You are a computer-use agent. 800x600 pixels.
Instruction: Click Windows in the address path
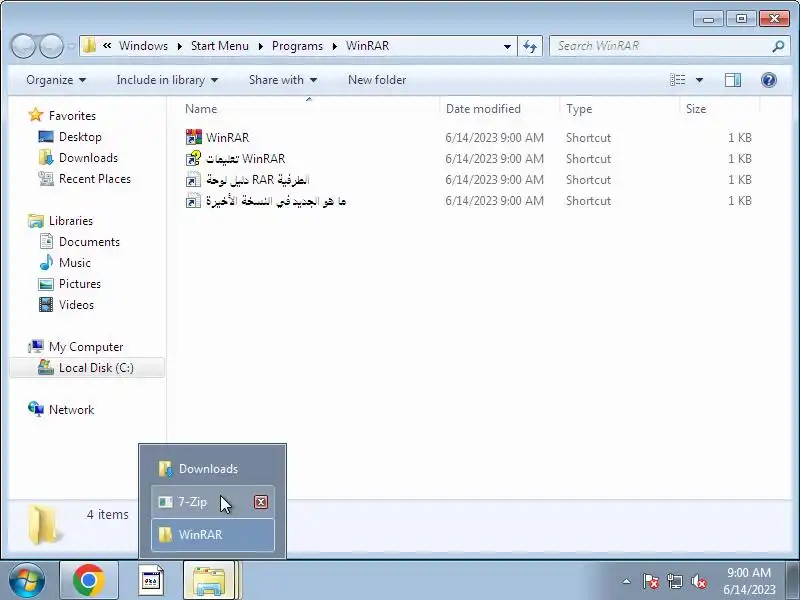click(143, 46)
